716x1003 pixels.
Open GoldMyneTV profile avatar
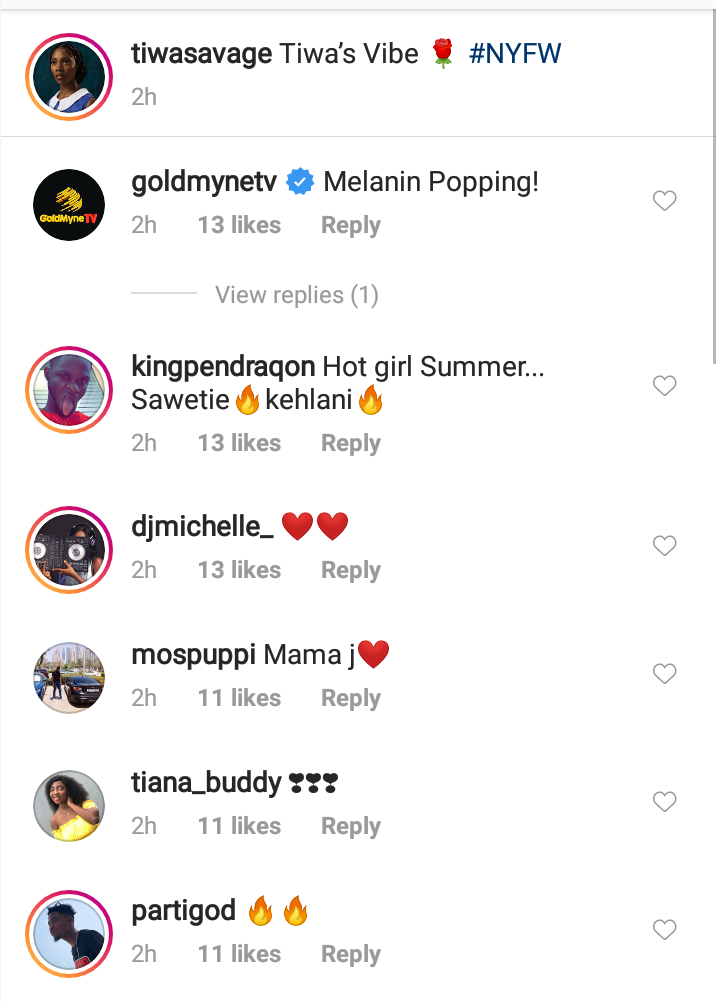[69, 205]
